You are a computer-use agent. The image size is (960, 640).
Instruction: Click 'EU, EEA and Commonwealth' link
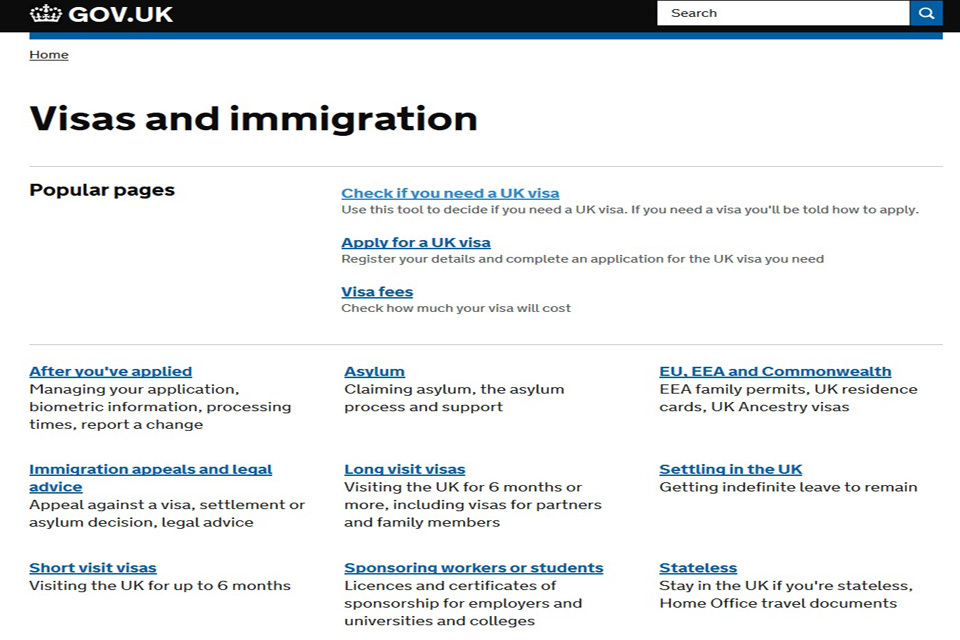point(775,371)
